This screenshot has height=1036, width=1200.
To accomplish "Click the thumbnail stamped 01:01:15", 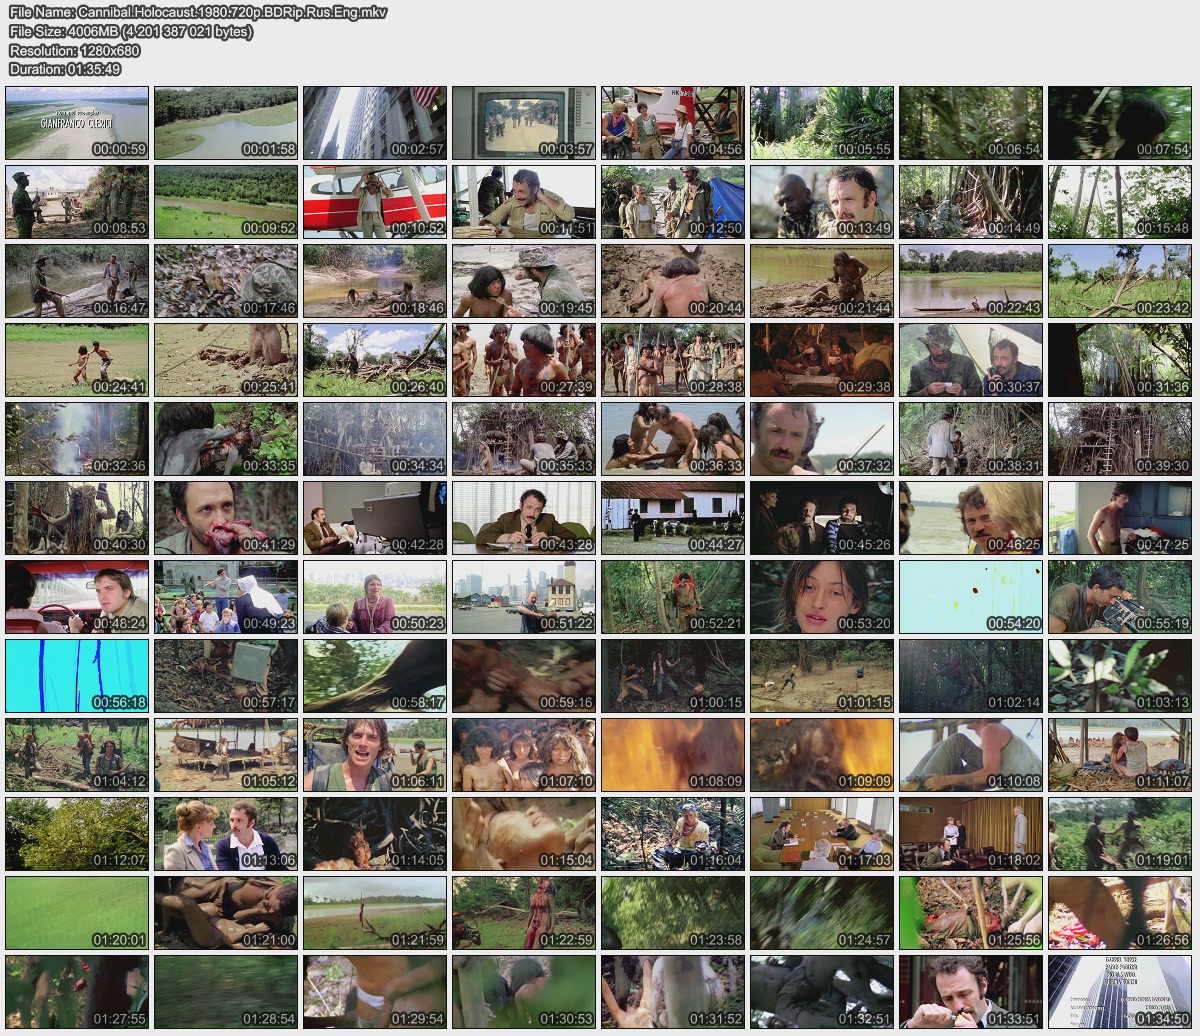I will 822,676.
